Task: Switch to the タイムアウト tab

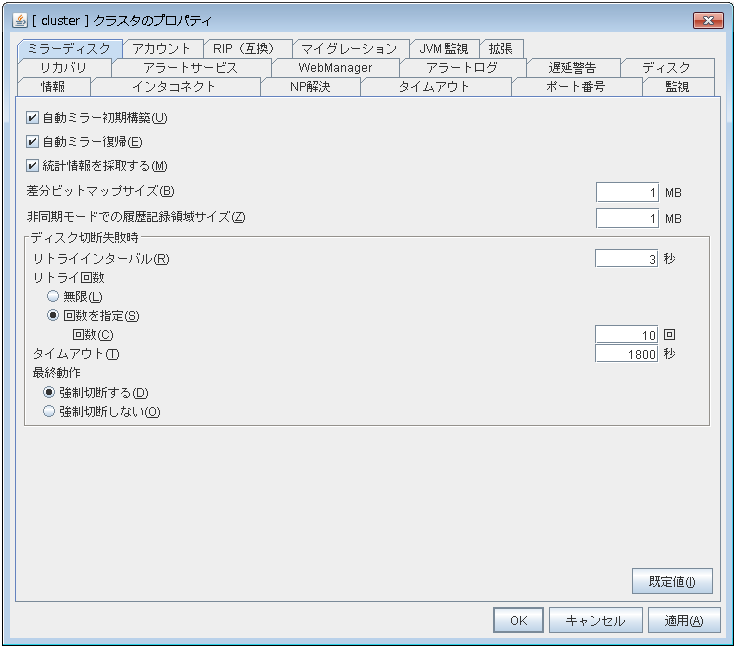Action: coord(435,87)
